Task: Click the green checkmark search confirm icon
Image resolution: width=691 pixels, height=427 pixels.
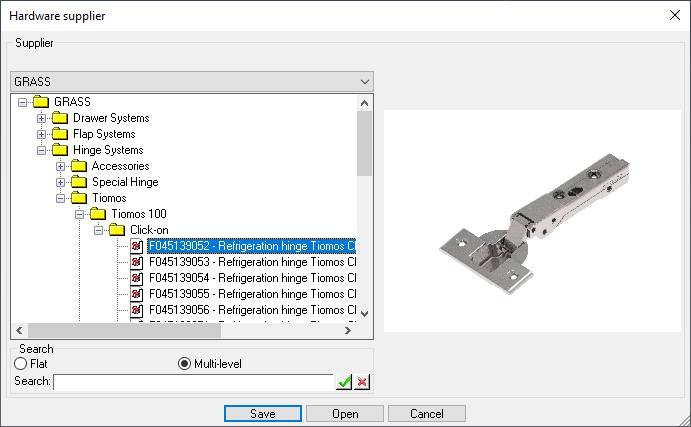Action: point(344,382)
